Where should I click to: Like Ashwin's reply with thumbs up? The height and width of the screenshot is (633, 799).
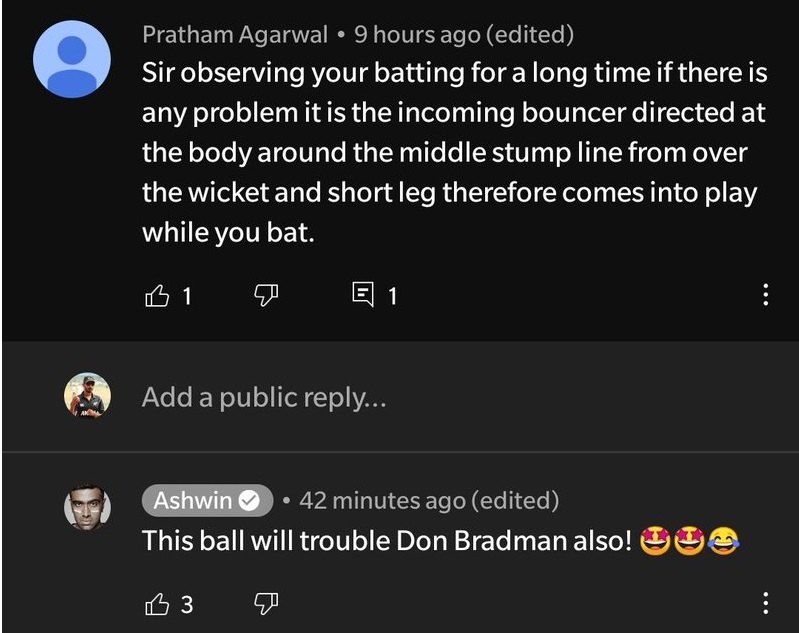pos(158,604)
